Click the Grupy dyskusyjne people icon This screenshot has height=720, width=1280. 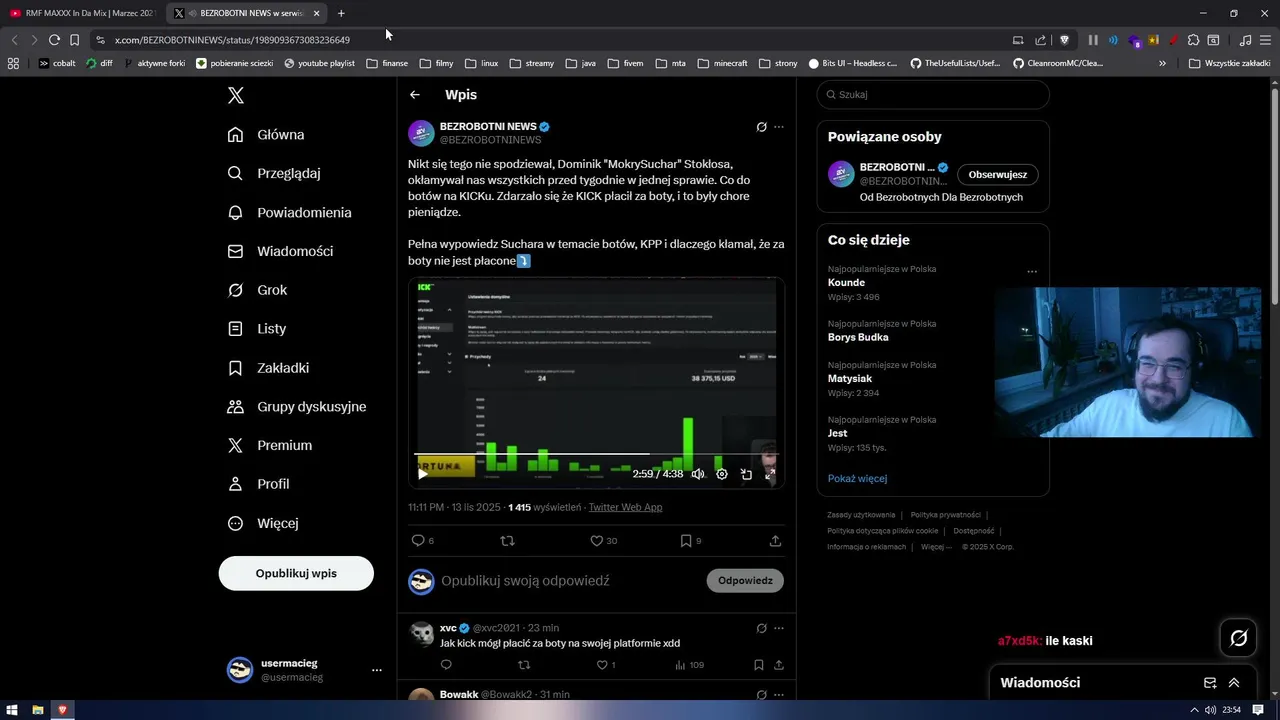pos(235,407)
